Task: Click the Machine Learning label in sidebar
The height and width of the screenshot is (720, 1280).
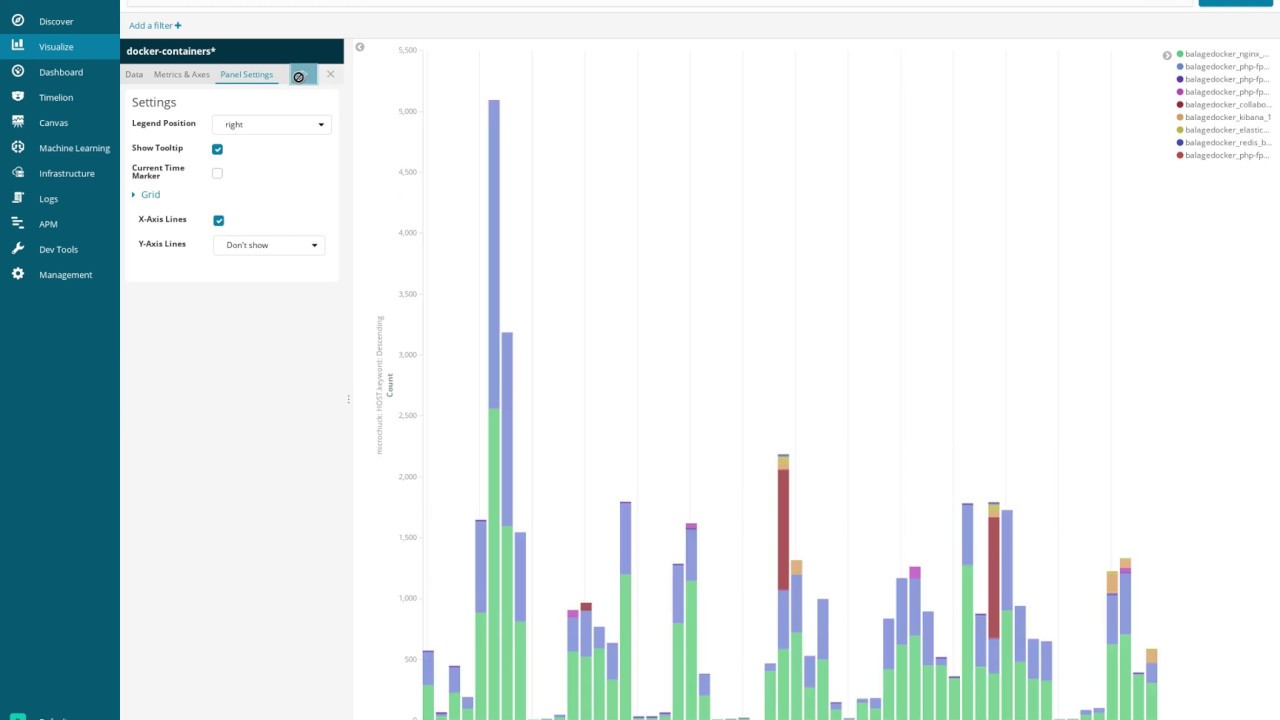Action: coord(74,148)
